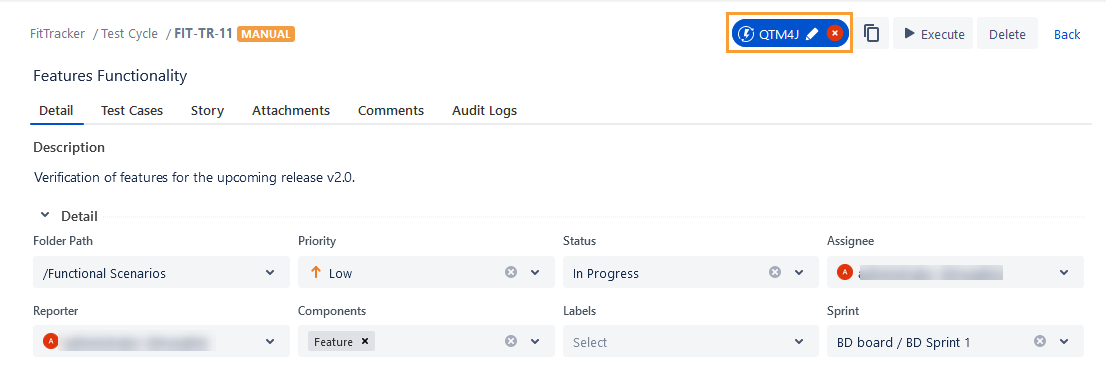1106x369 pixels.
Task: Go Back using the Back link
Action: tap(1066, 34)
